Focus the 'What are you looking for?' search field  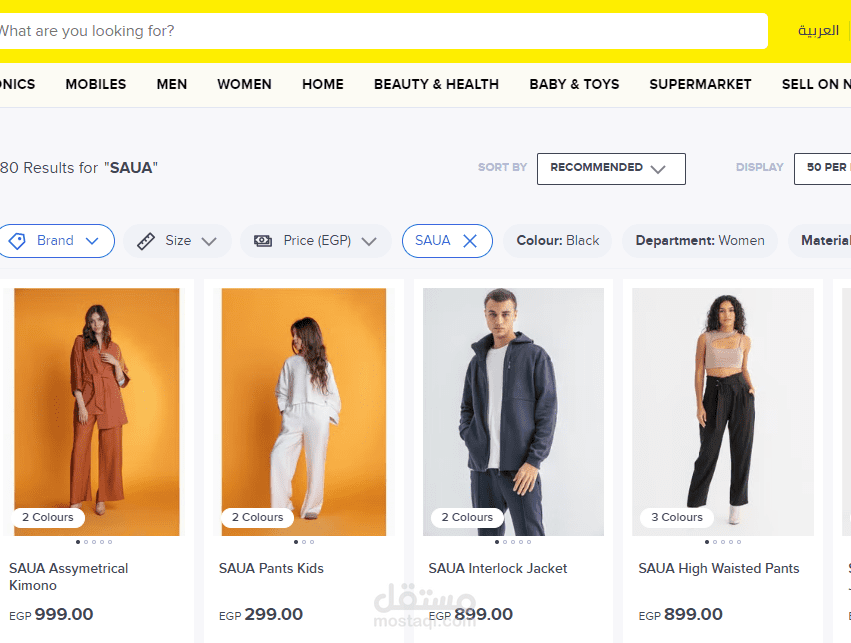point(383,31)
